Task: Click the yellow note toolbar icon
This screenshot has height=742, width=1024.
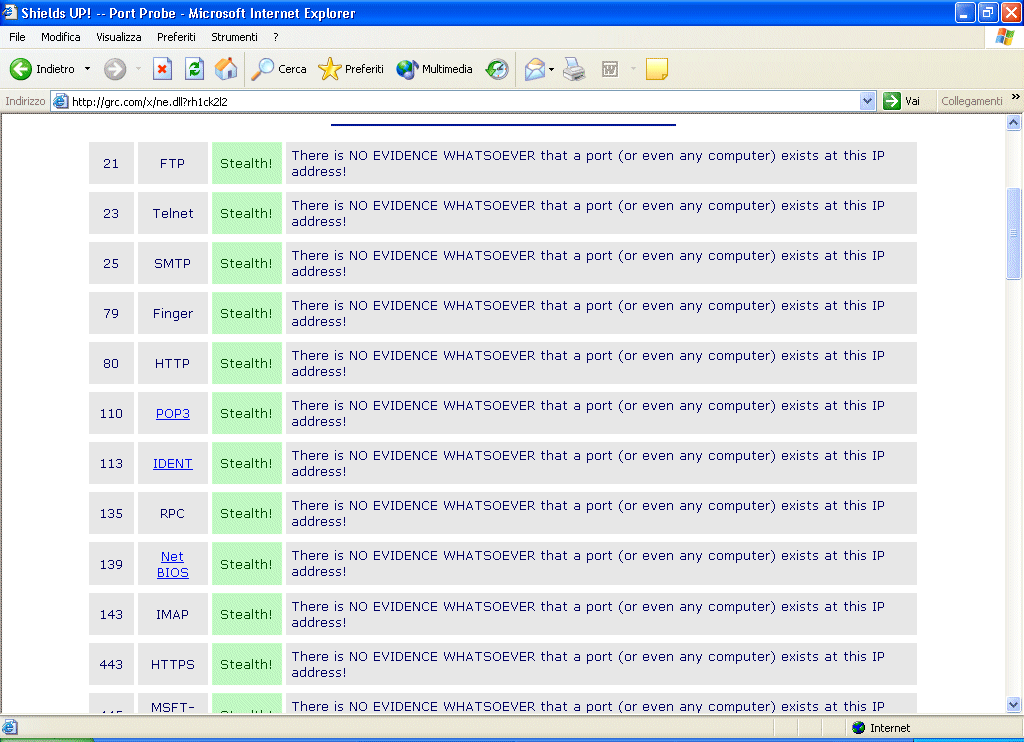Action: coord(656,69)
